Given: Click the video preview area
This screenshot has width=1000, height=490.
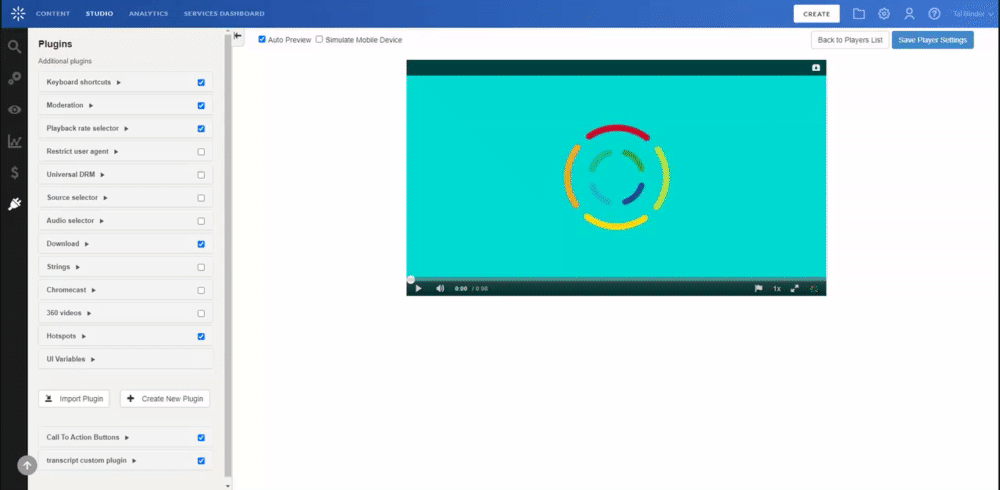Looking at the screenshot, I should point(616,177).
